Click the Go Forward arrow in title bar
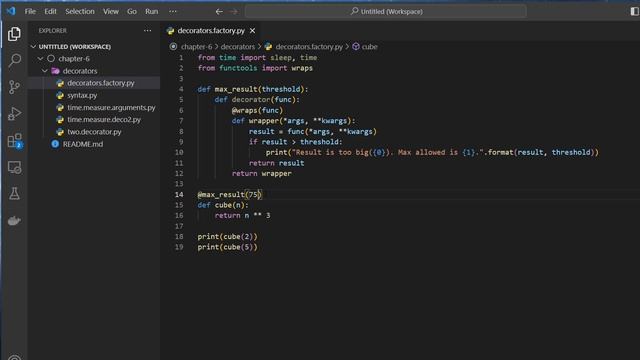 [x=233, y=11]
